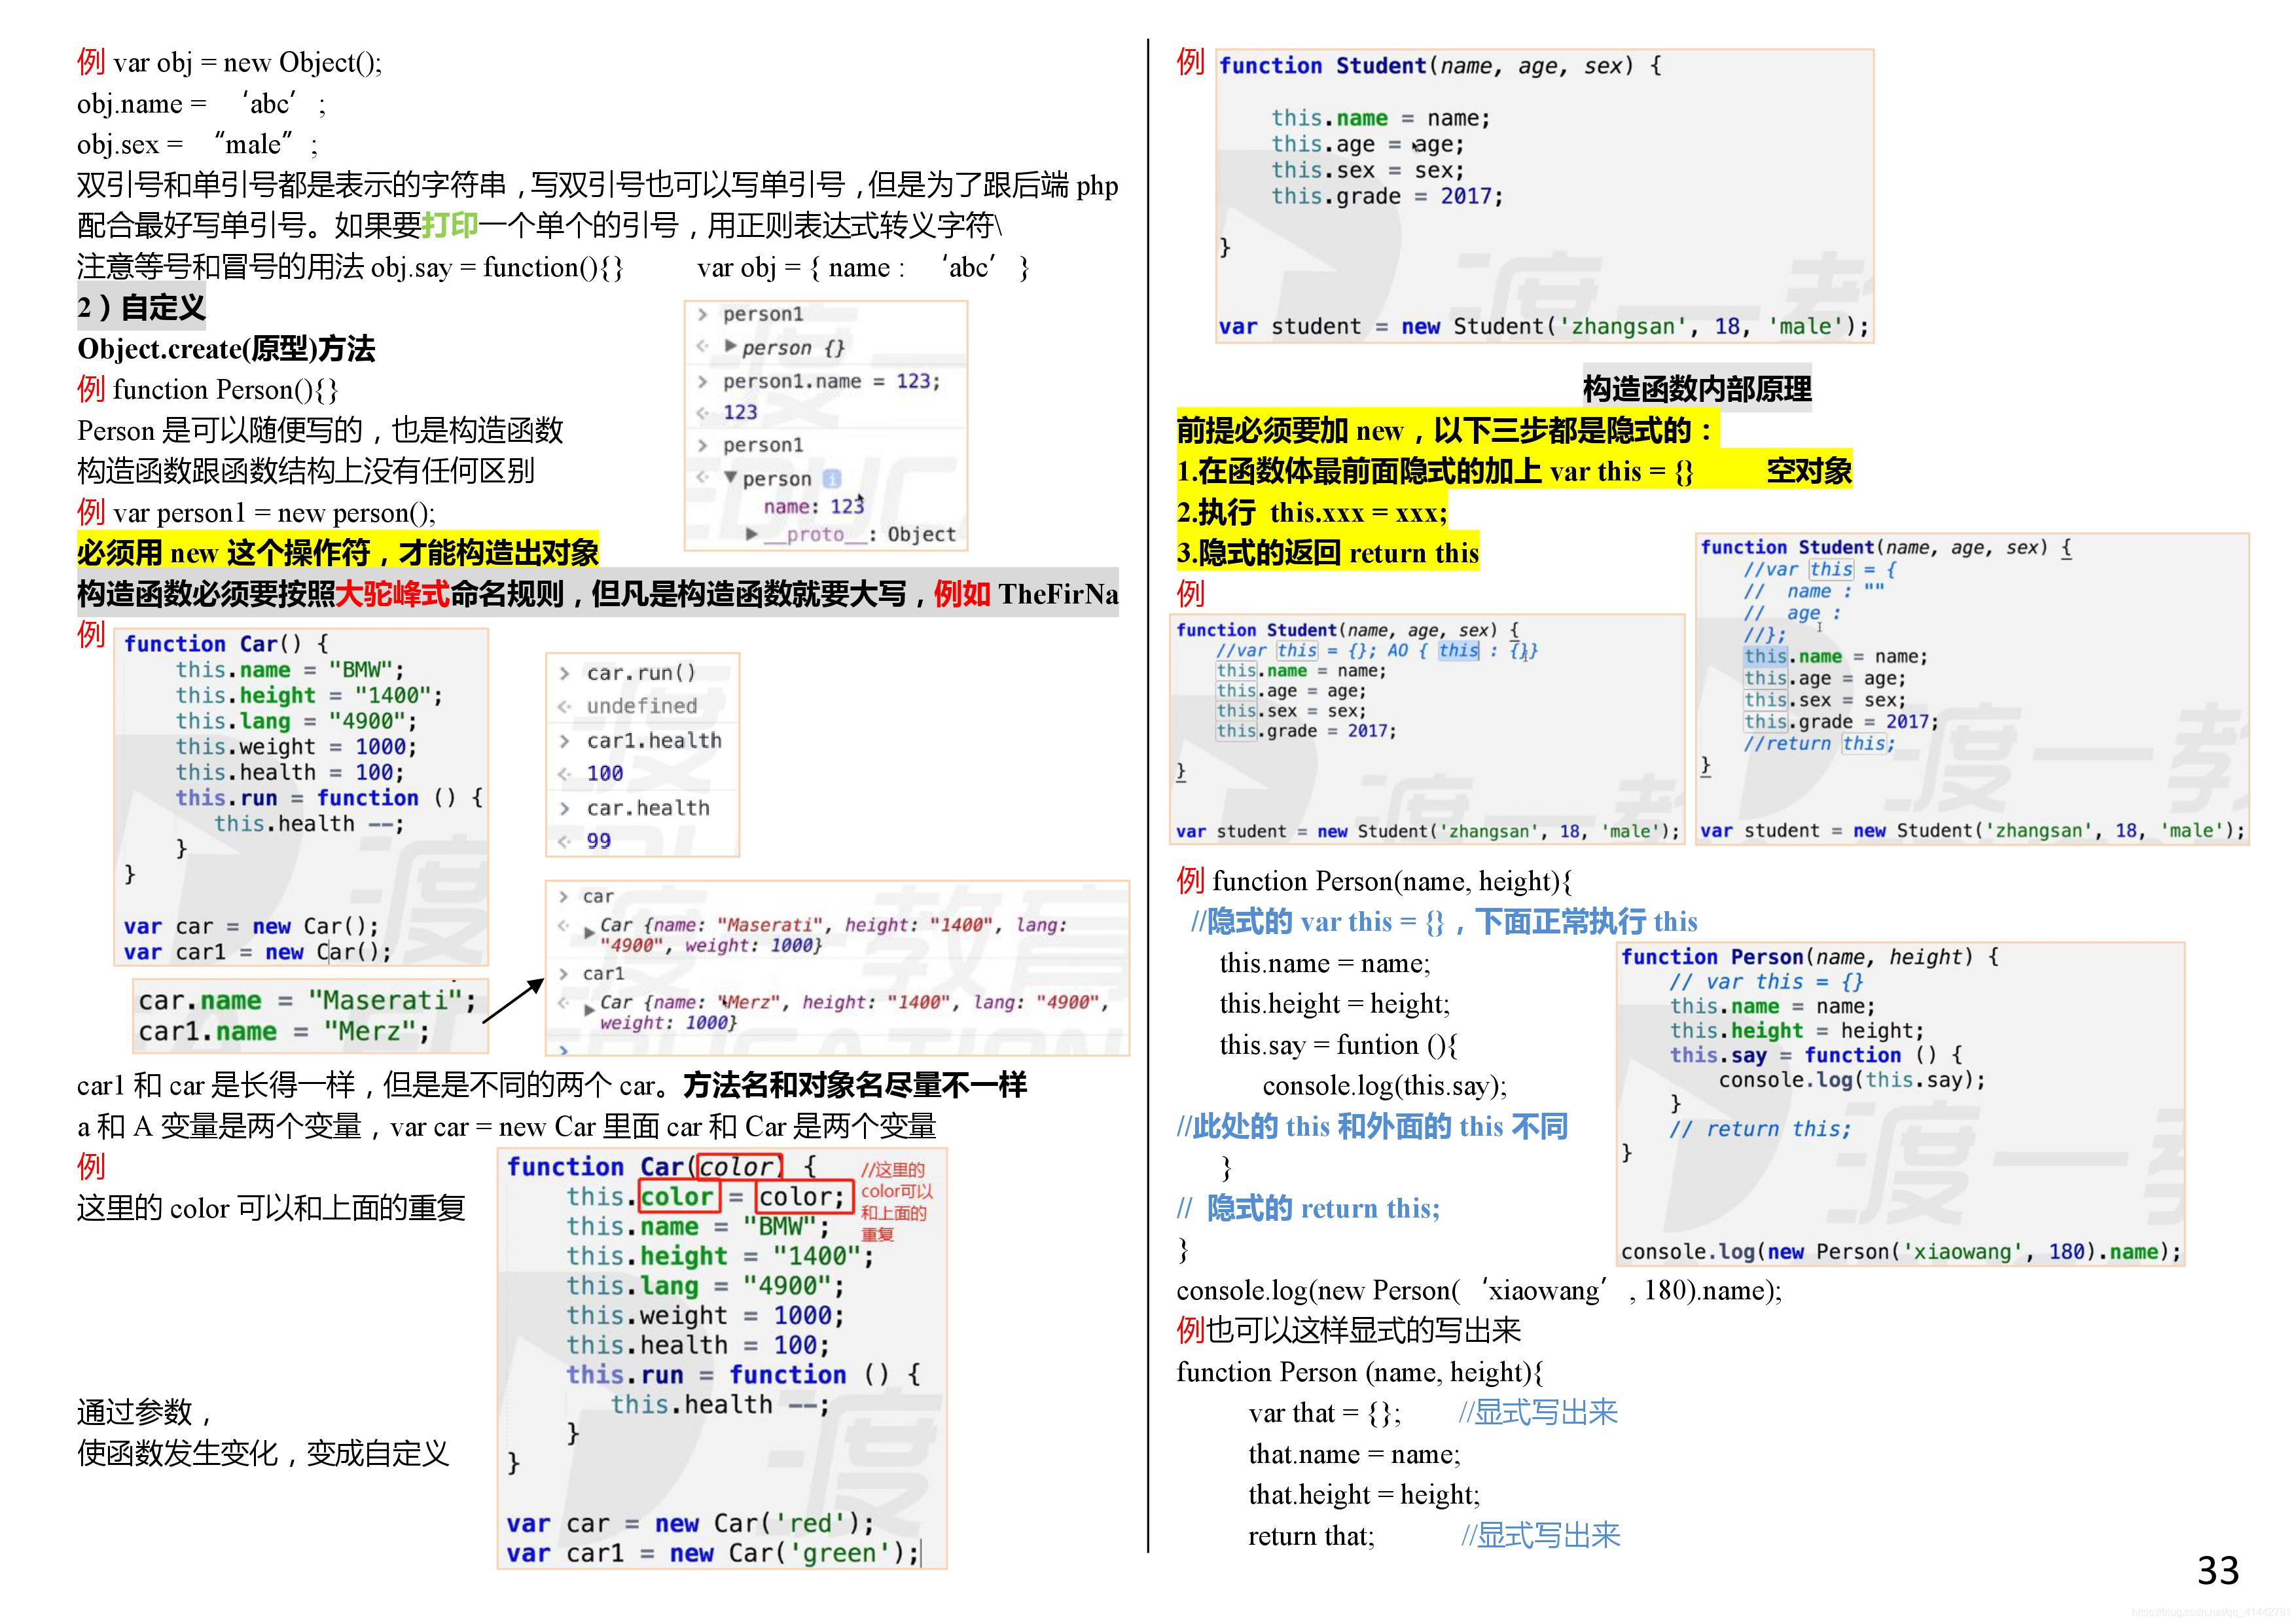Click the line "var car = new Car('red');"

point(690,1523)
